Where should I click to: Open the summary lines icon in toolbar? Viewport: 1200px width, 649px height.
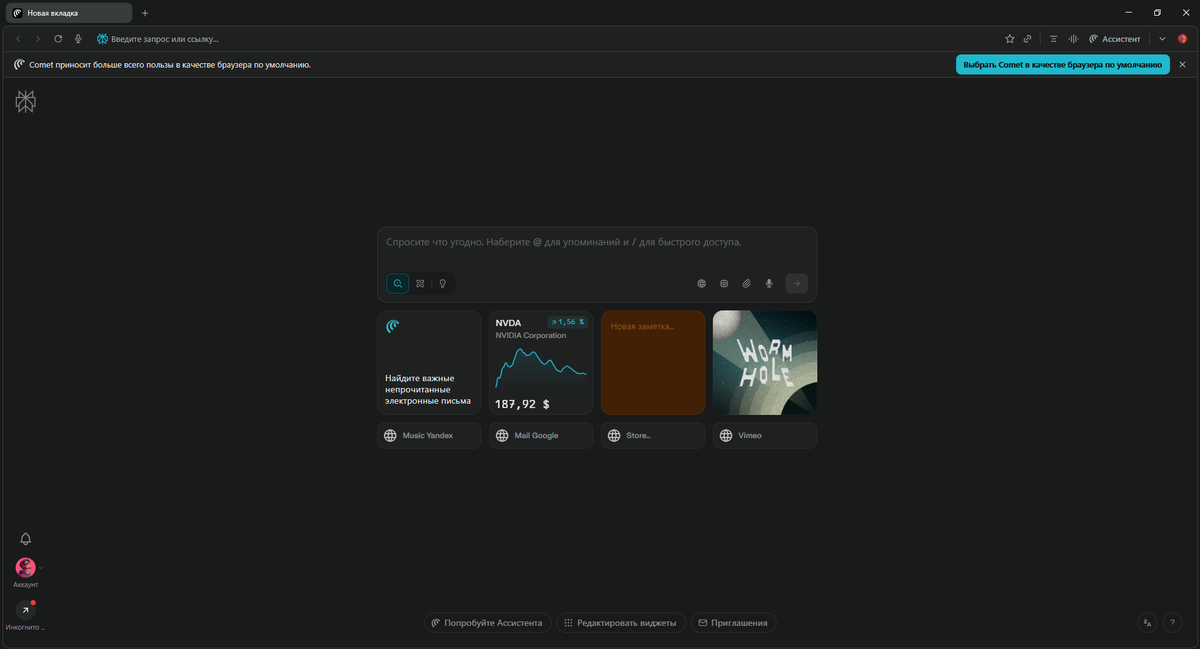pos(1053,39)
